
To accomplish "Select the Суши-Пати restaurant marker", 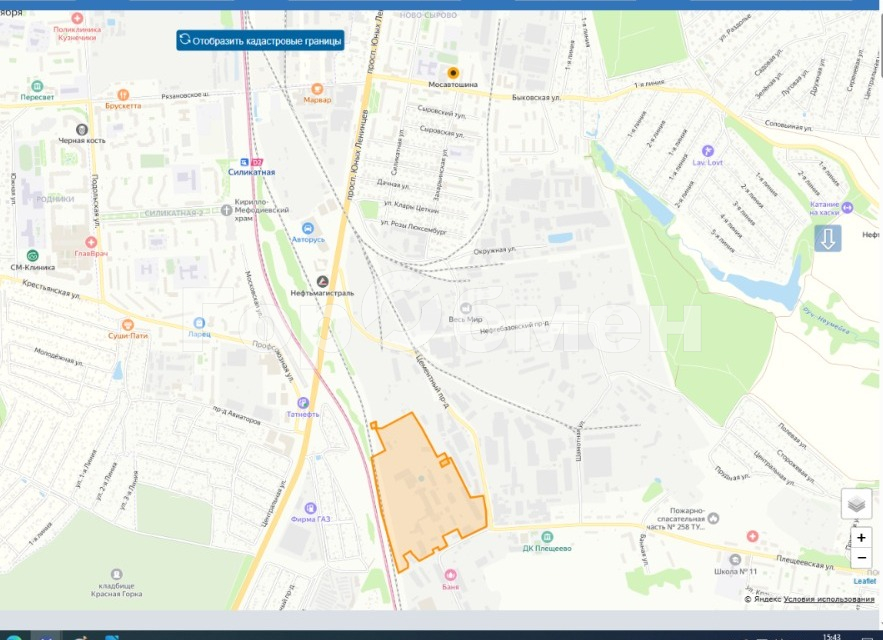I will (127, 325).
